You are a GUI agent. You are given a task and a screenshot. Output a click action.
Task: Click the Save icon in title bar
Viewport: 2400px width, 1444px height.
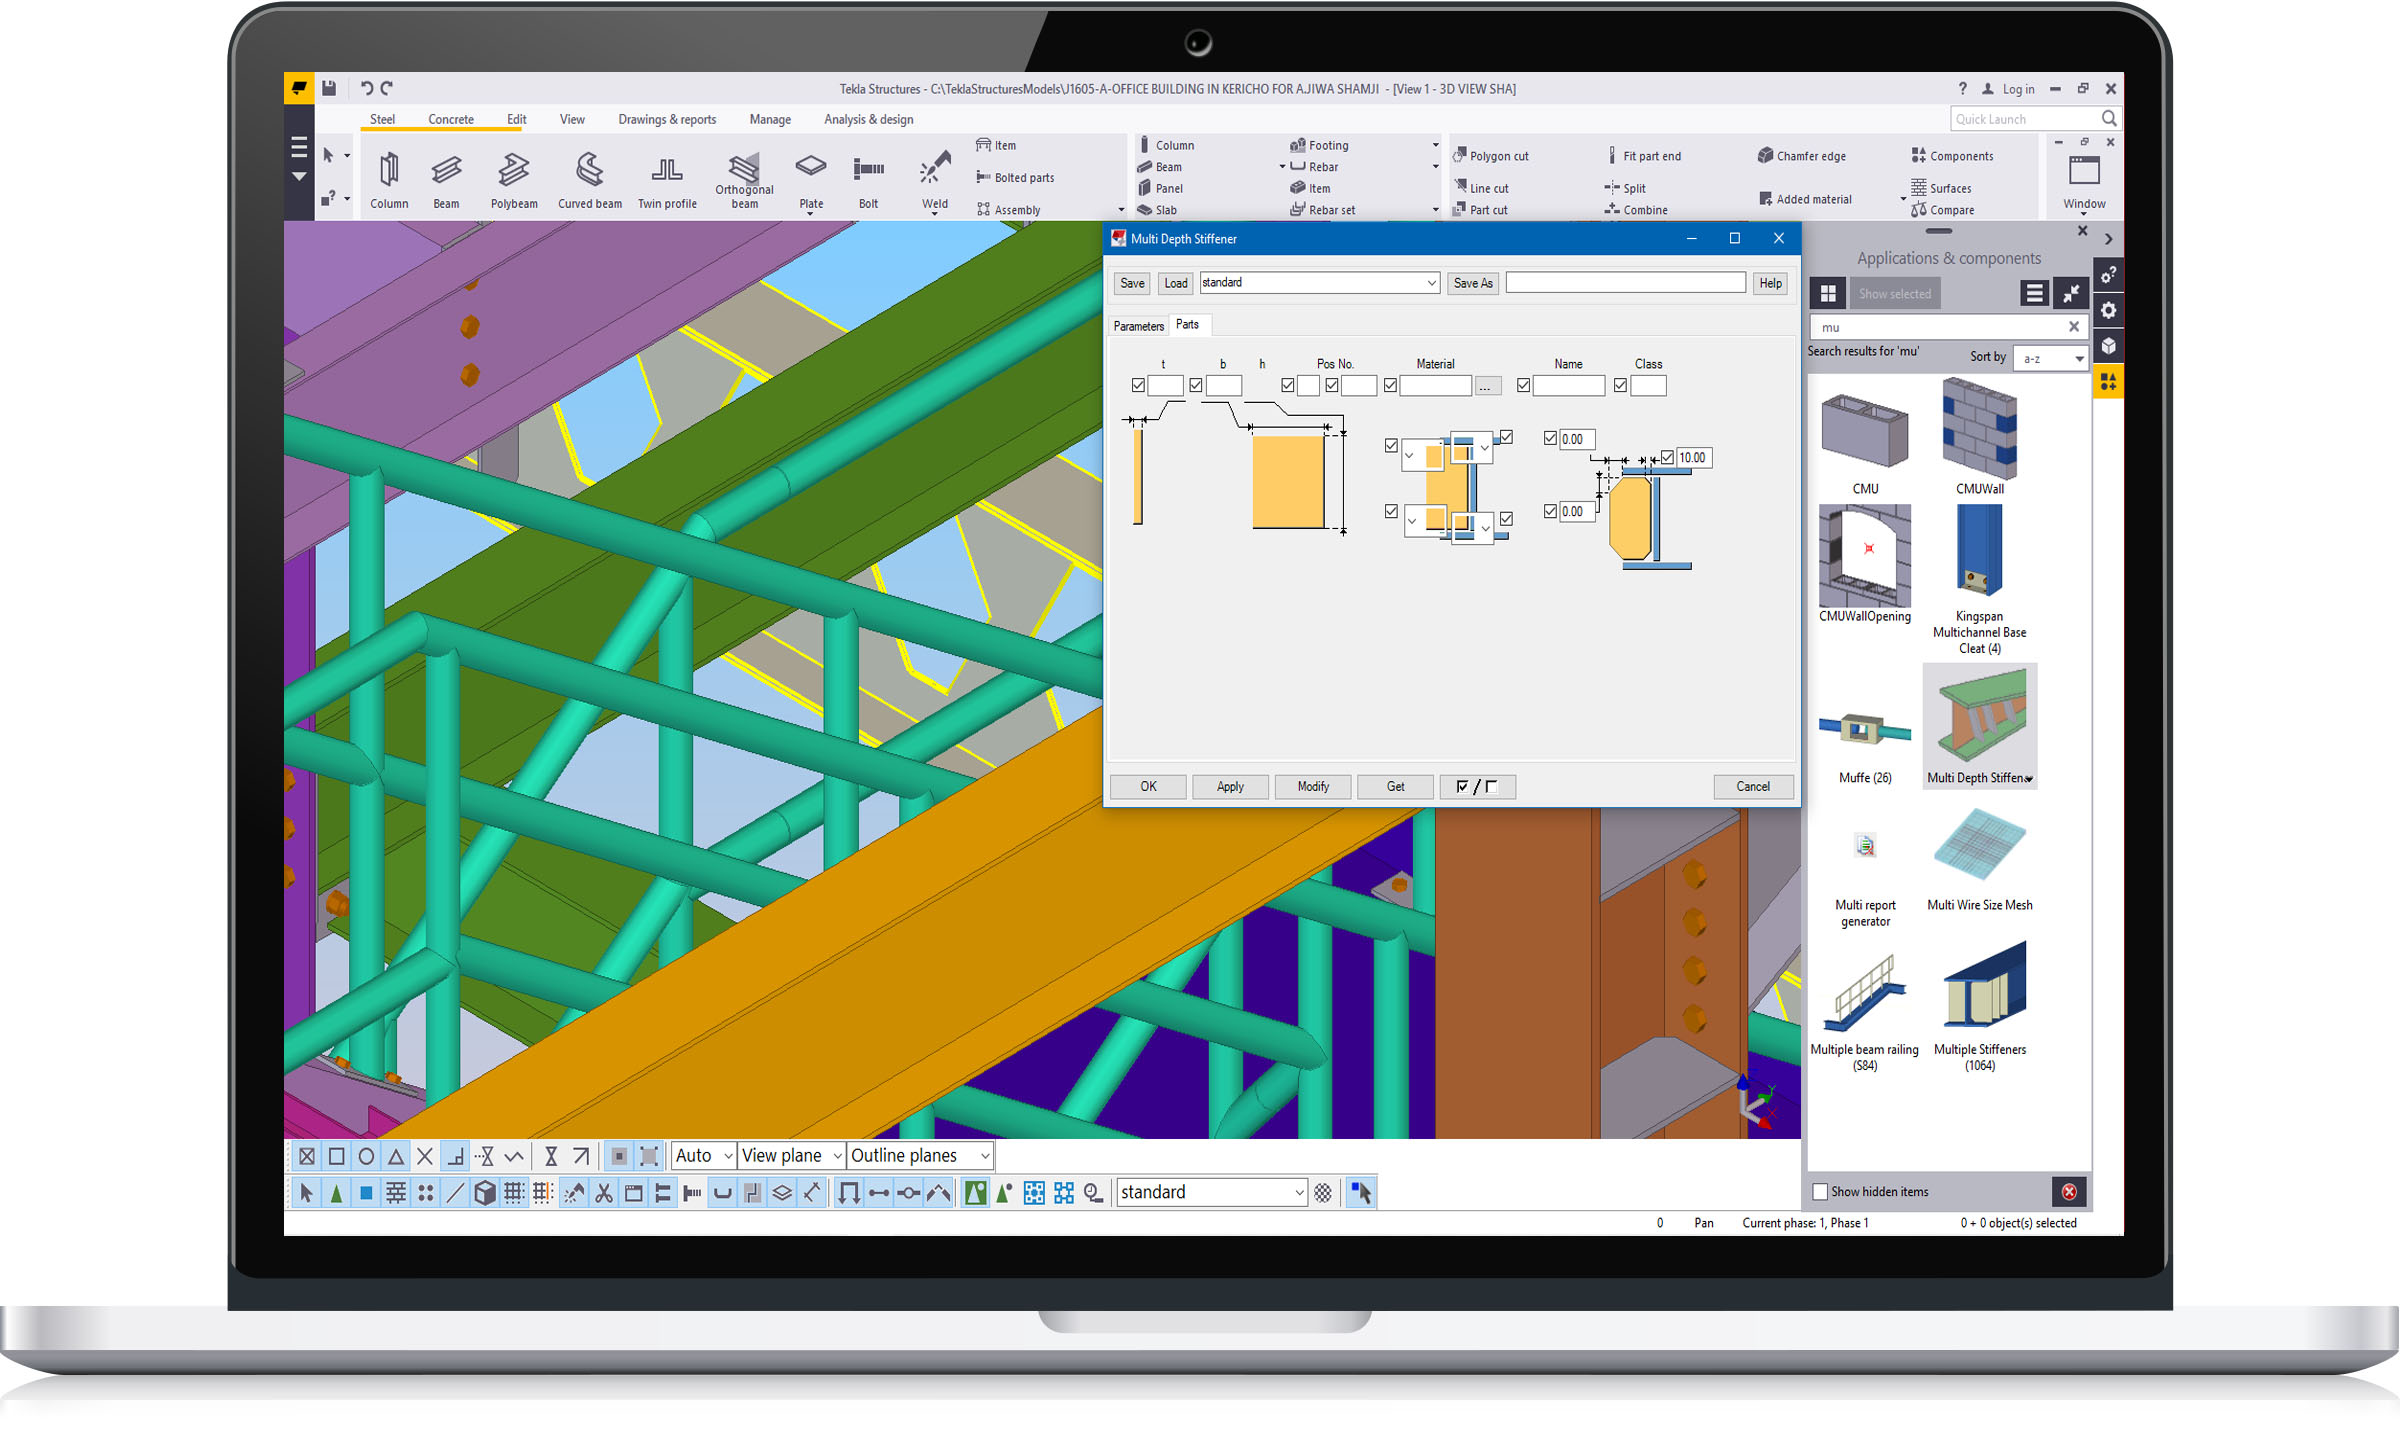coord(329,88)
